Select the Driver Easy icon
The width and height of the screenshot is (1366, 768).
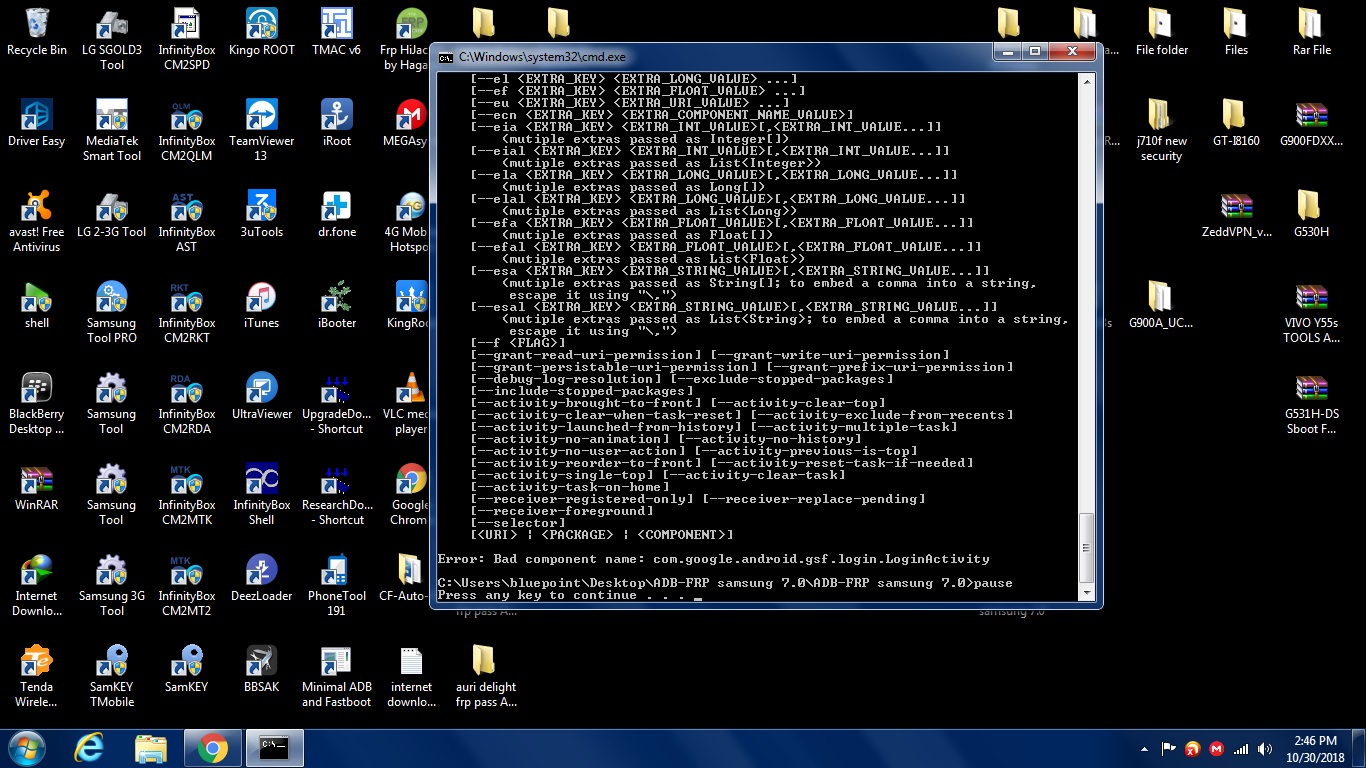pos(37,123)
